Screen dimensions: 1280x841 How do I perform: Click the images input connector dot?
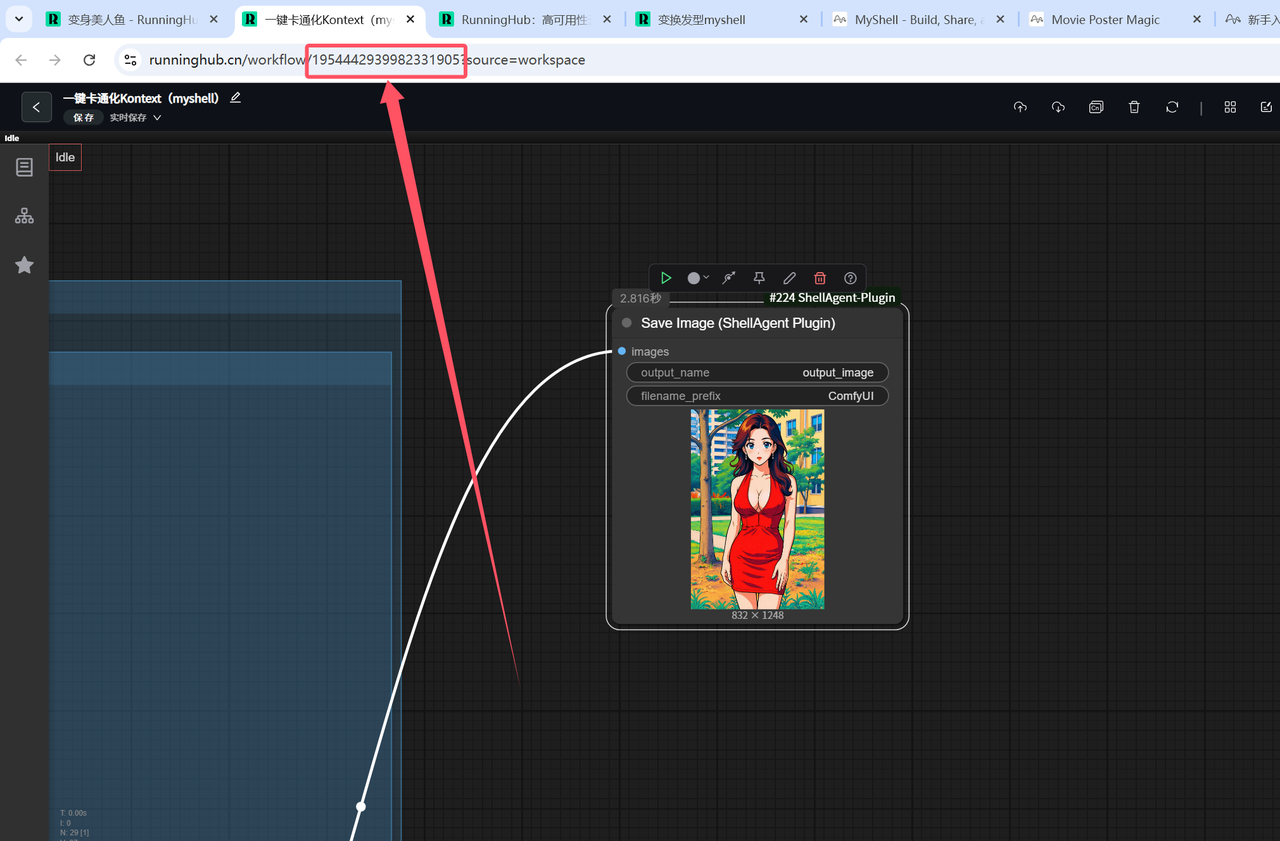click(x=622, y=351)
